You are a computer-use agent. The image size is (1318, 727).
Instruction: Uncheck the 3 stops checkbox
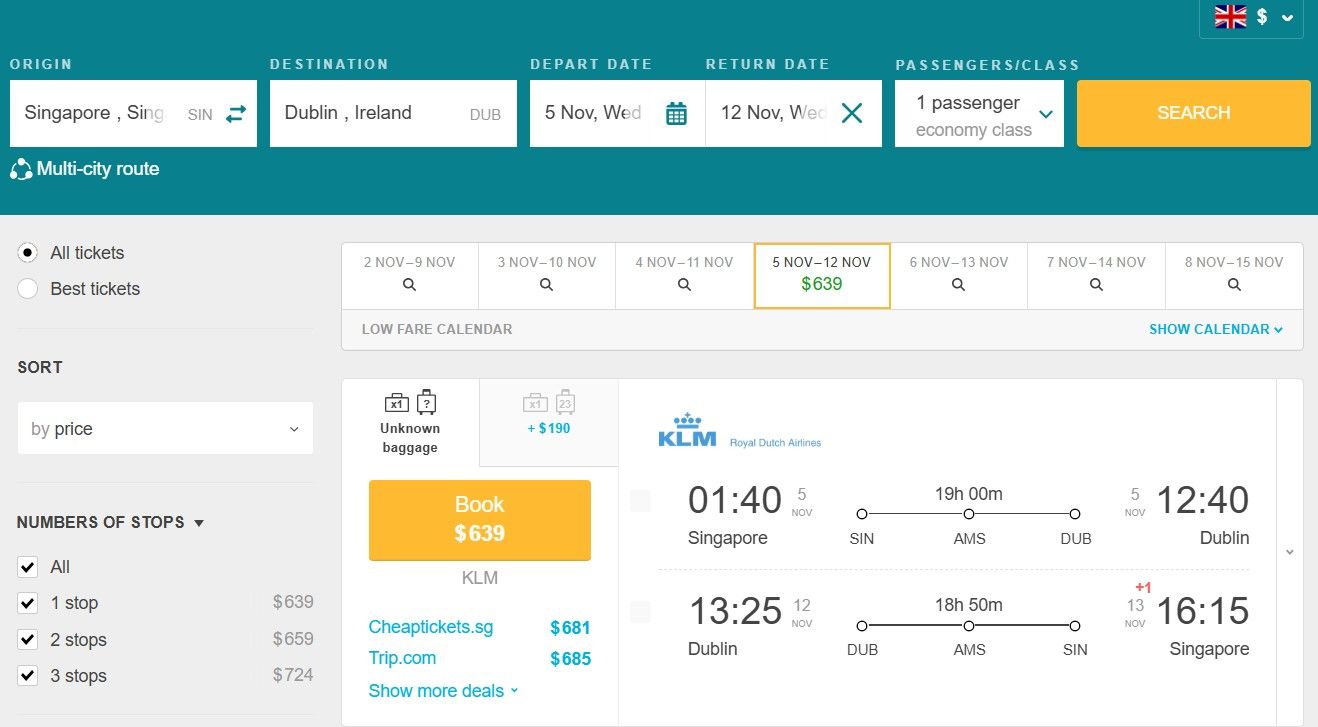pyautogui.click(x=28, y=676)
